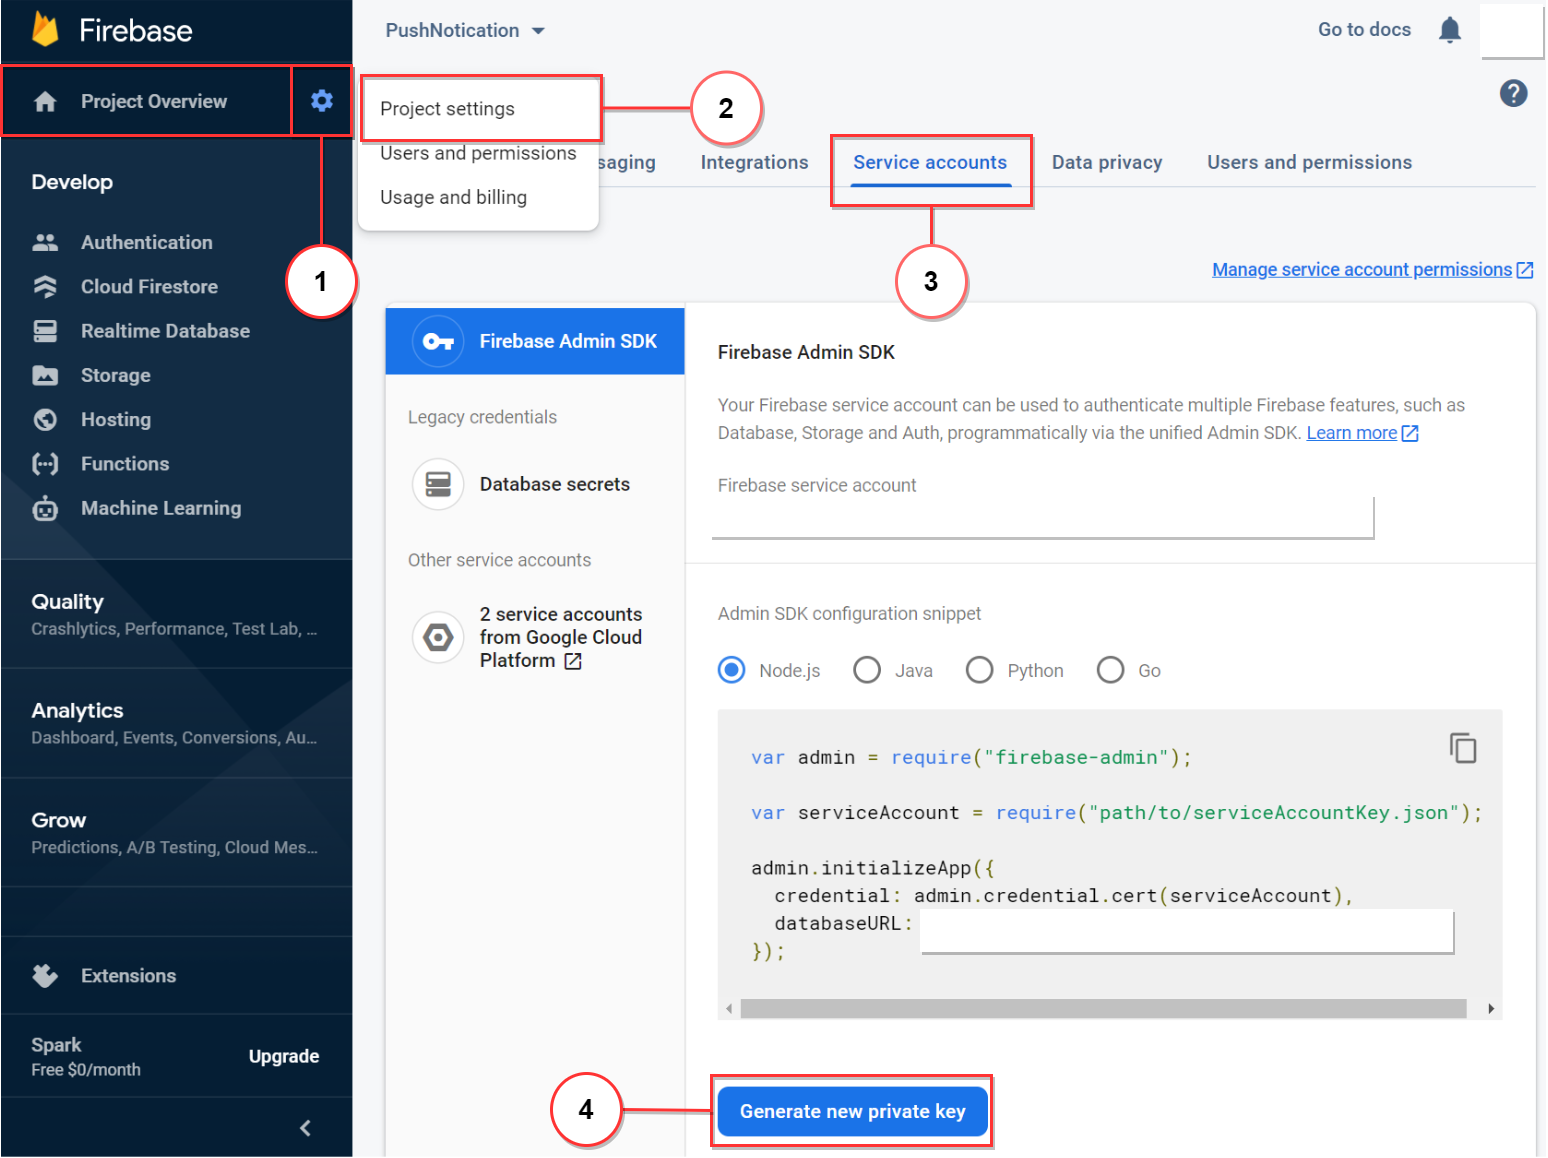Click the code scrollbar left arrow
Image resolution: width=1548 pixels, height=1158 pixels.
pos(729,1008)
